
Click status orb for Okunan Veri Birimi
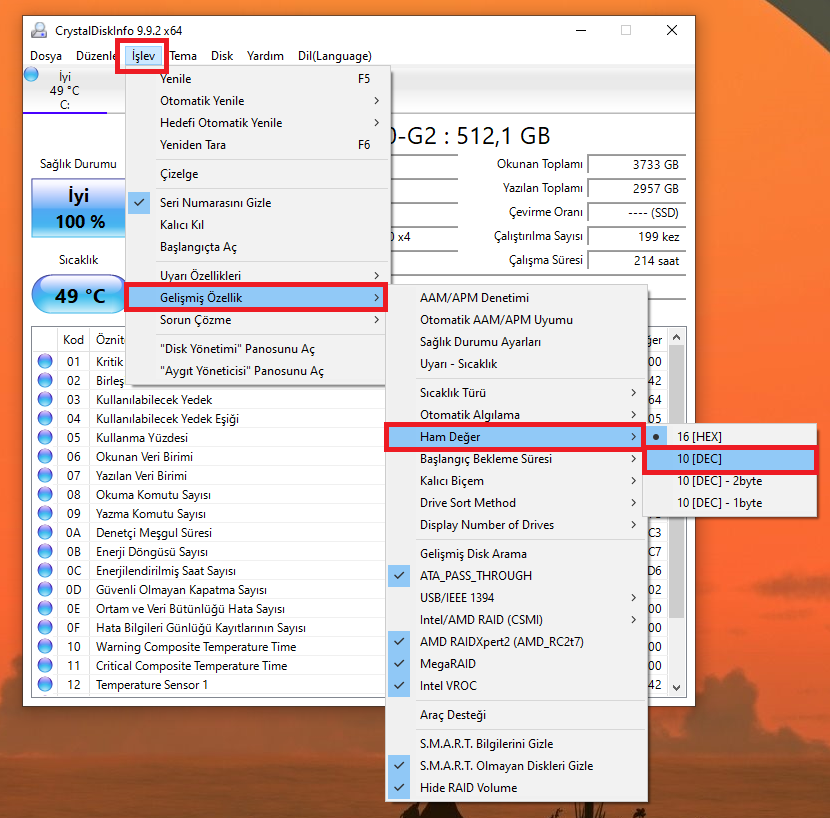(x=45, y=456)
